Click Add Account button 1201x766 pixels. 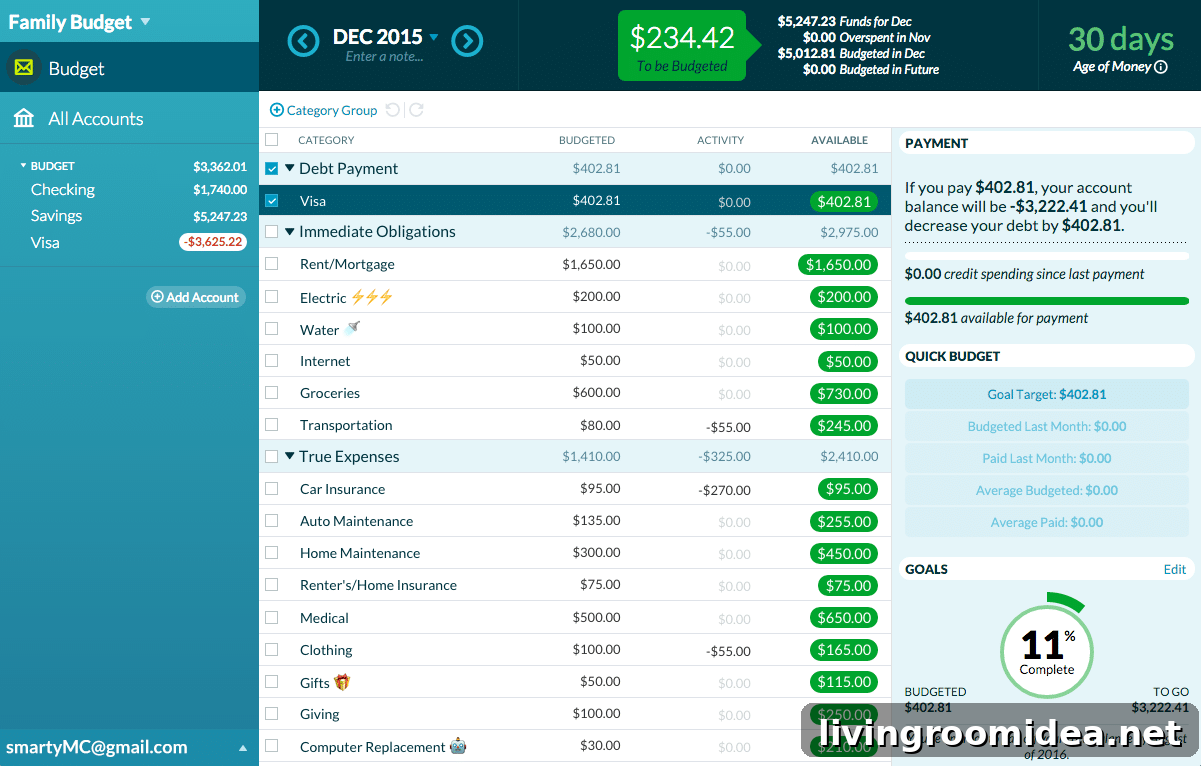click(196, 297)
